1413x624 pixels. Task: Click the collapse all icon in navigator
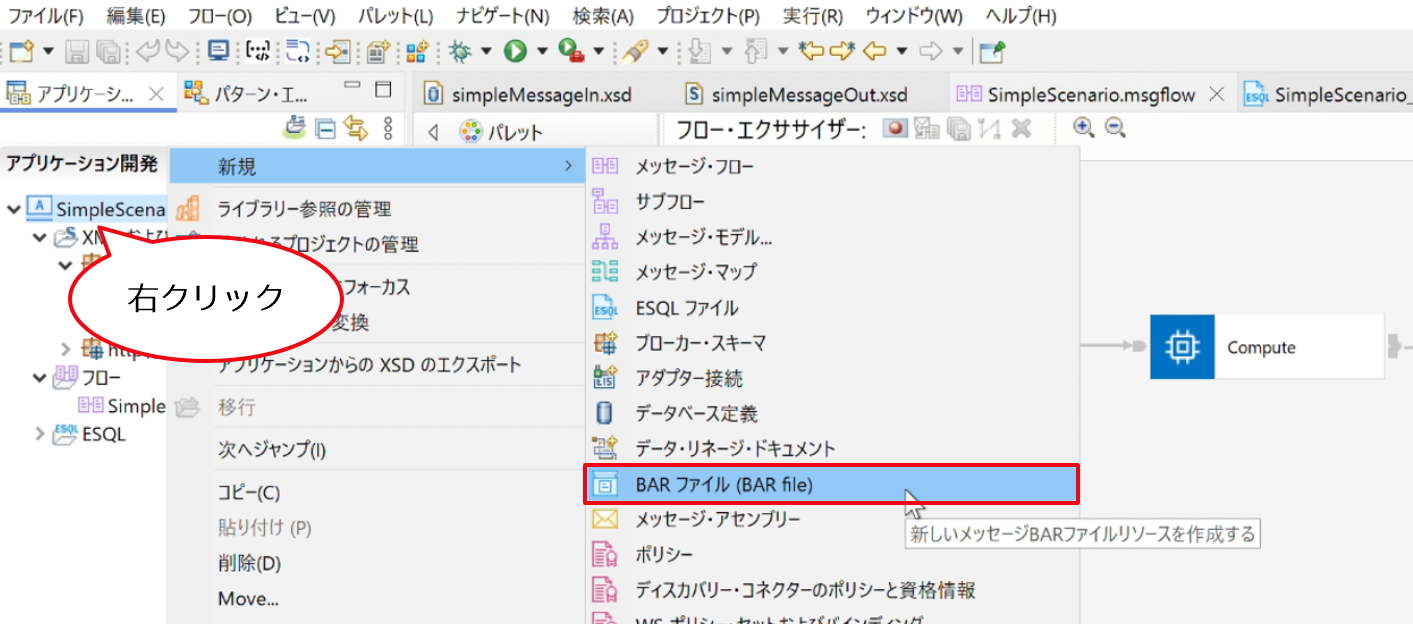point(326,128)
